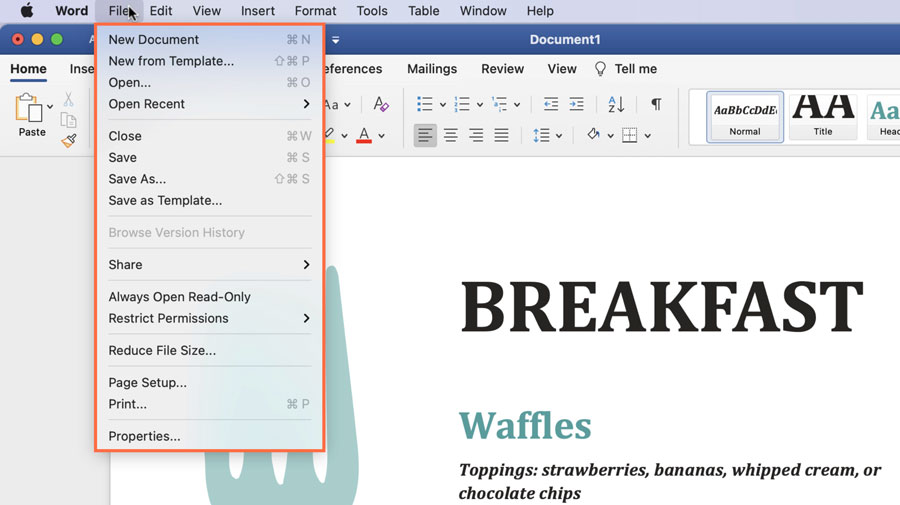The image size is (900, 505).
Task: Choose Print... from File menu
Action: pyautogui.click(x=210, y=404)
